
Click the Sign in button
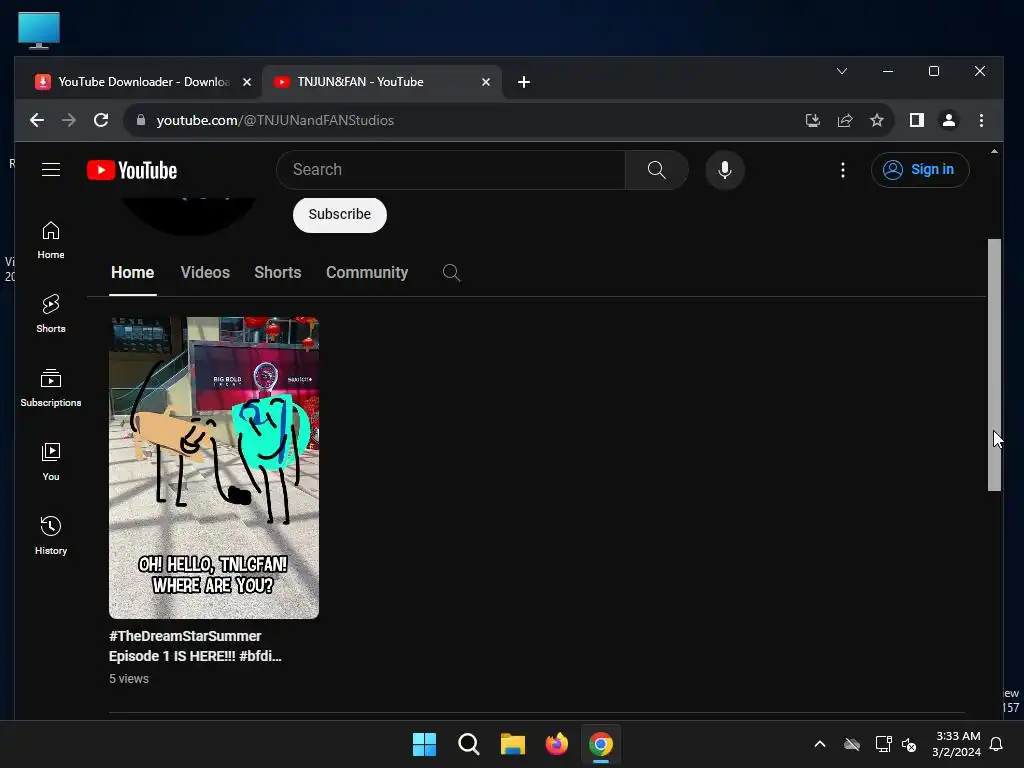(920, 170)
